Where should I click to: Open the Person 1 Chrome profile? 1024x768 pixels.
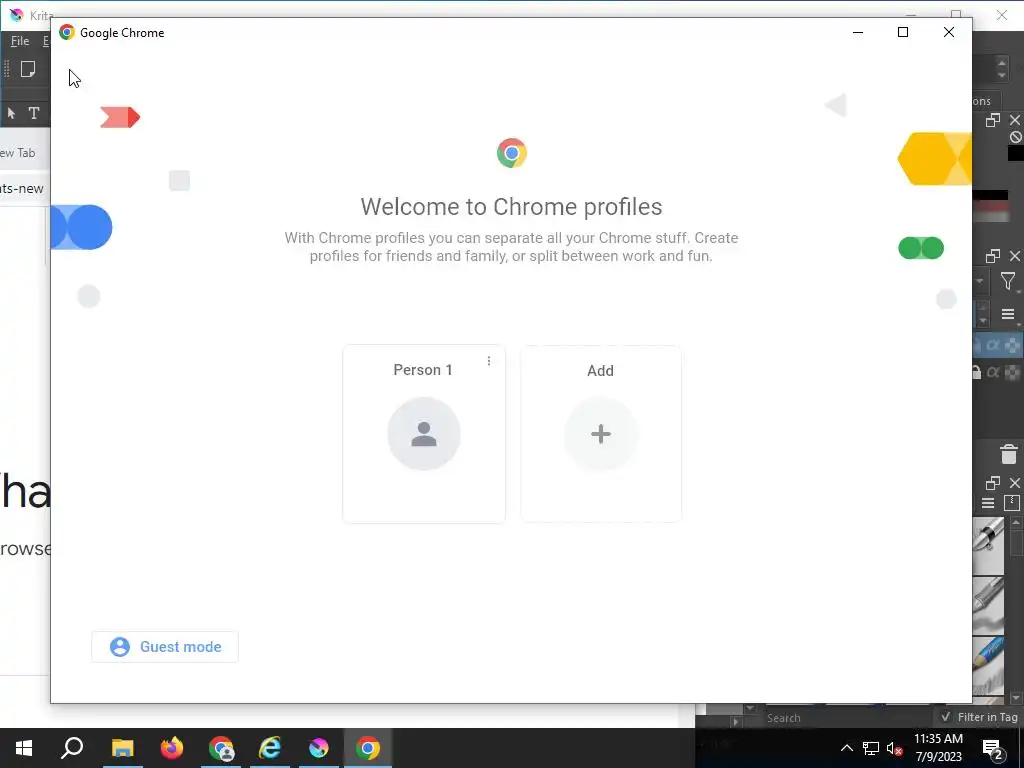click(x=424, y=434)
